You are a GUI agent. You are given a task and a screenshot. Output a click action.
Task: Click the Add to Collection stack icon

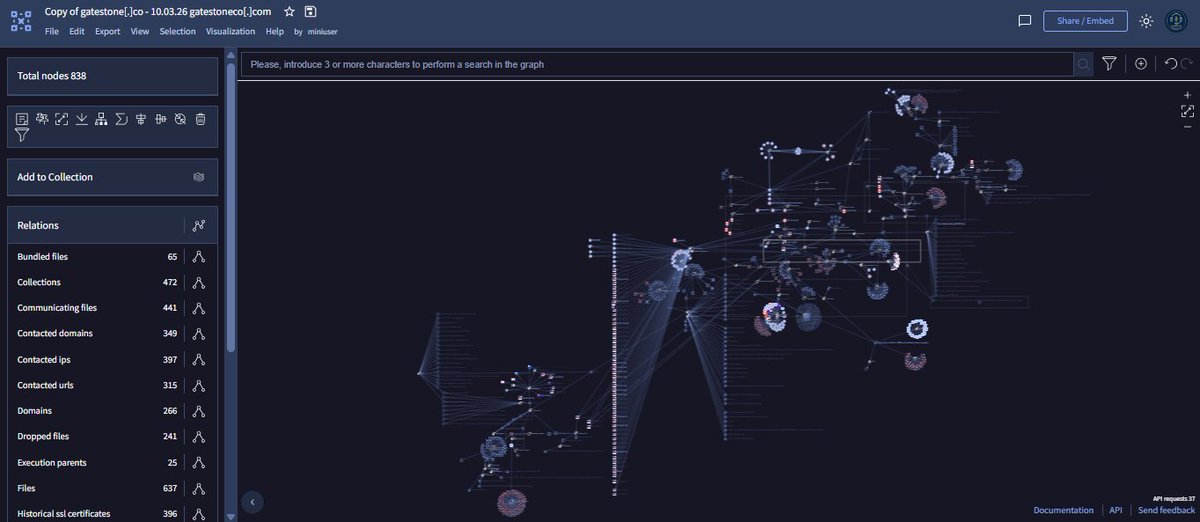coord(199,177)
